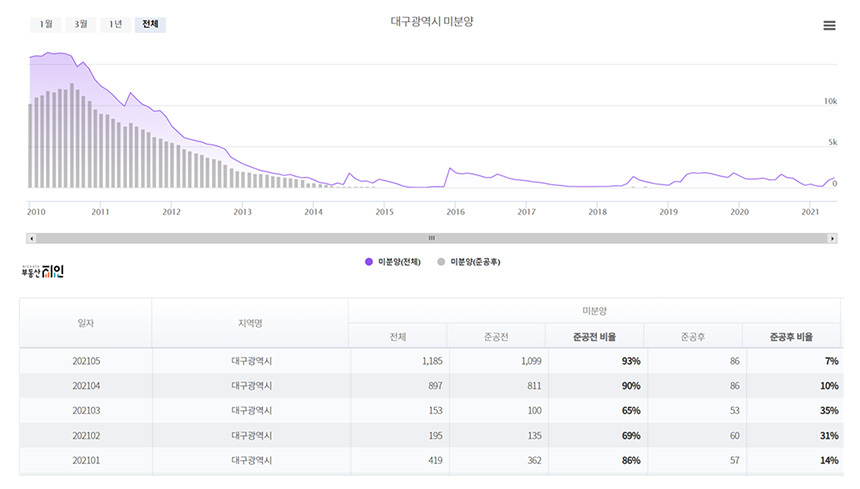This screenshot has height=489, width=860.
Task: Click the 준공후 비율 column header
Action: pos(791,337)
